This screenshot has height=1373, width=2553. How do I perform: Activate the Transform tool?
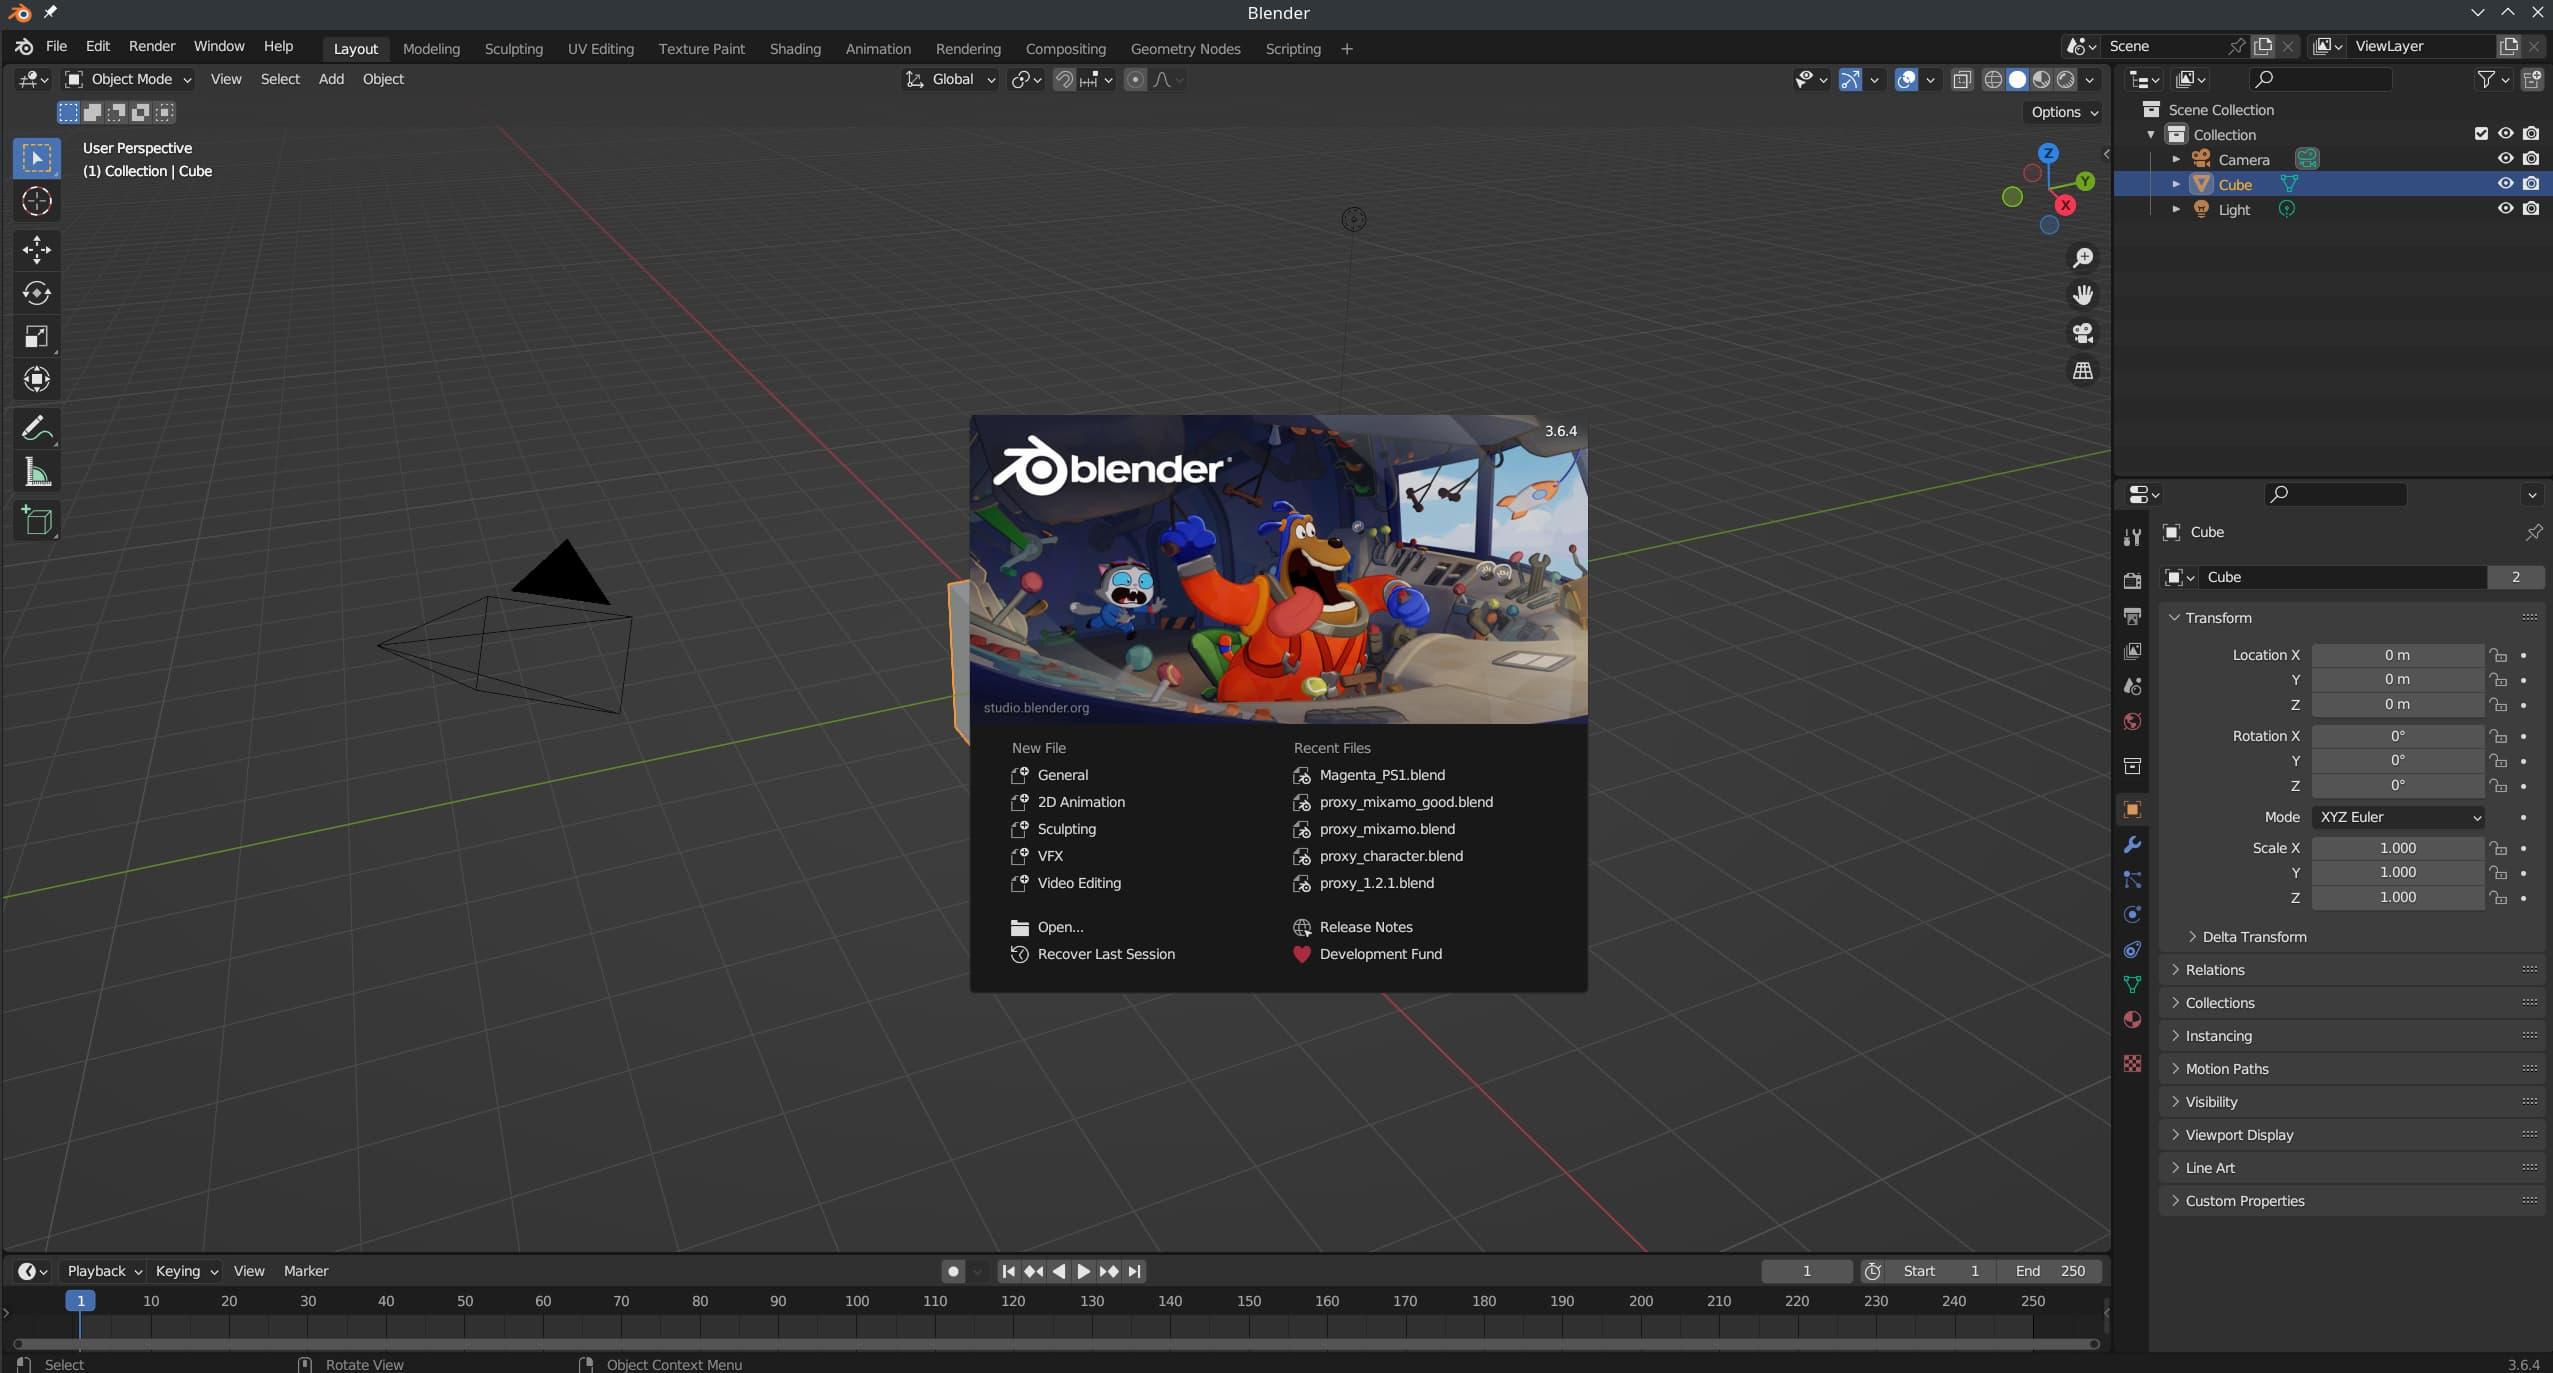coord(37,380)
